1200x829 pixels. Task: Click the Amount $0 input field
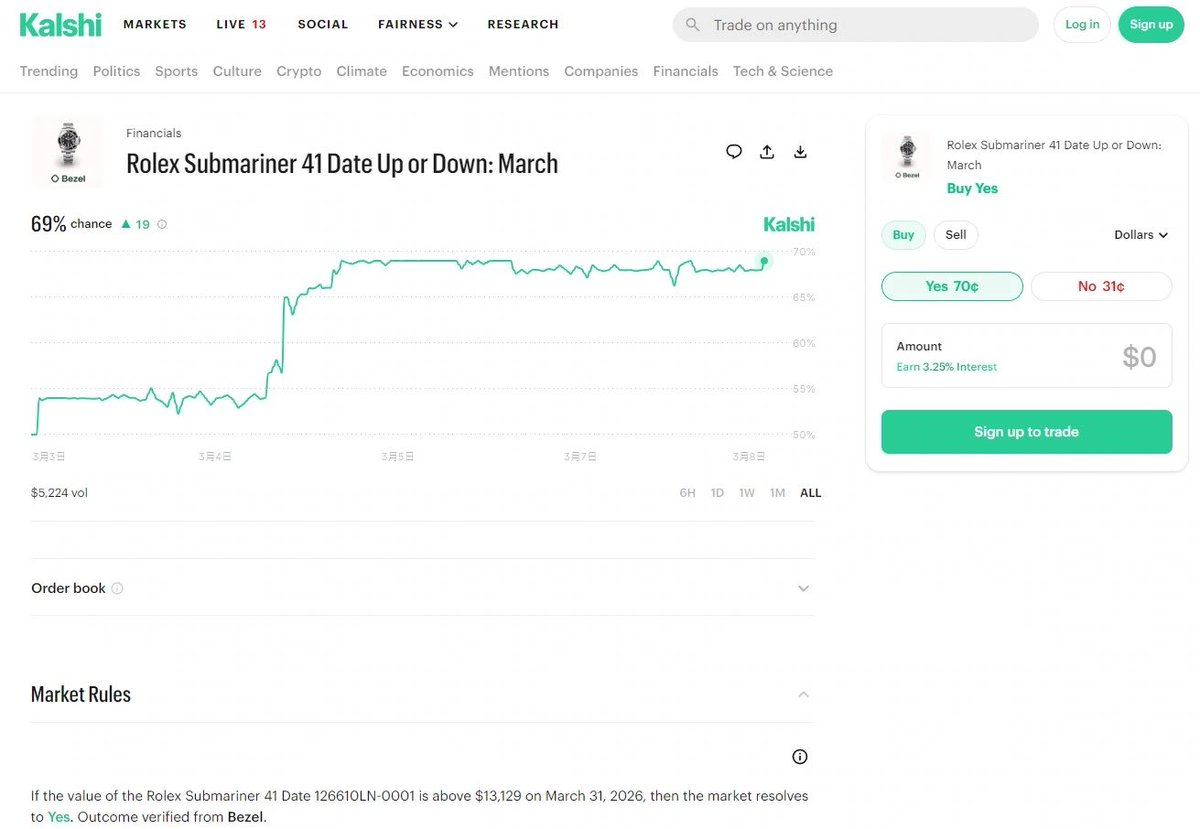1026,355
